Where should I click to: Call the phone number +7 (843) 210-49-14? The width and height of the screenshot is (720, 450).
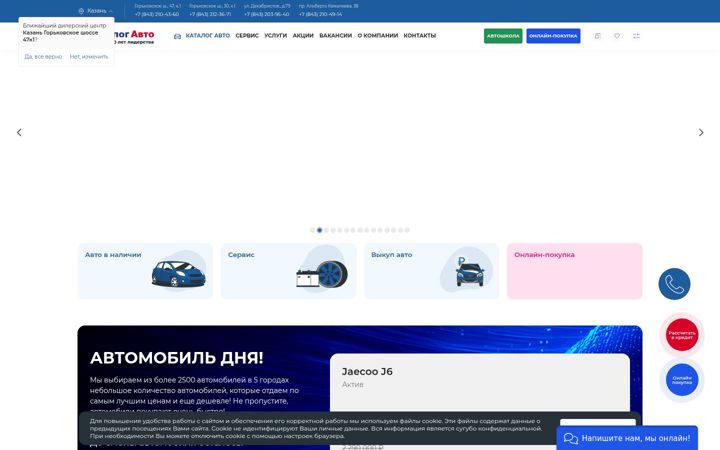(321, 14)
